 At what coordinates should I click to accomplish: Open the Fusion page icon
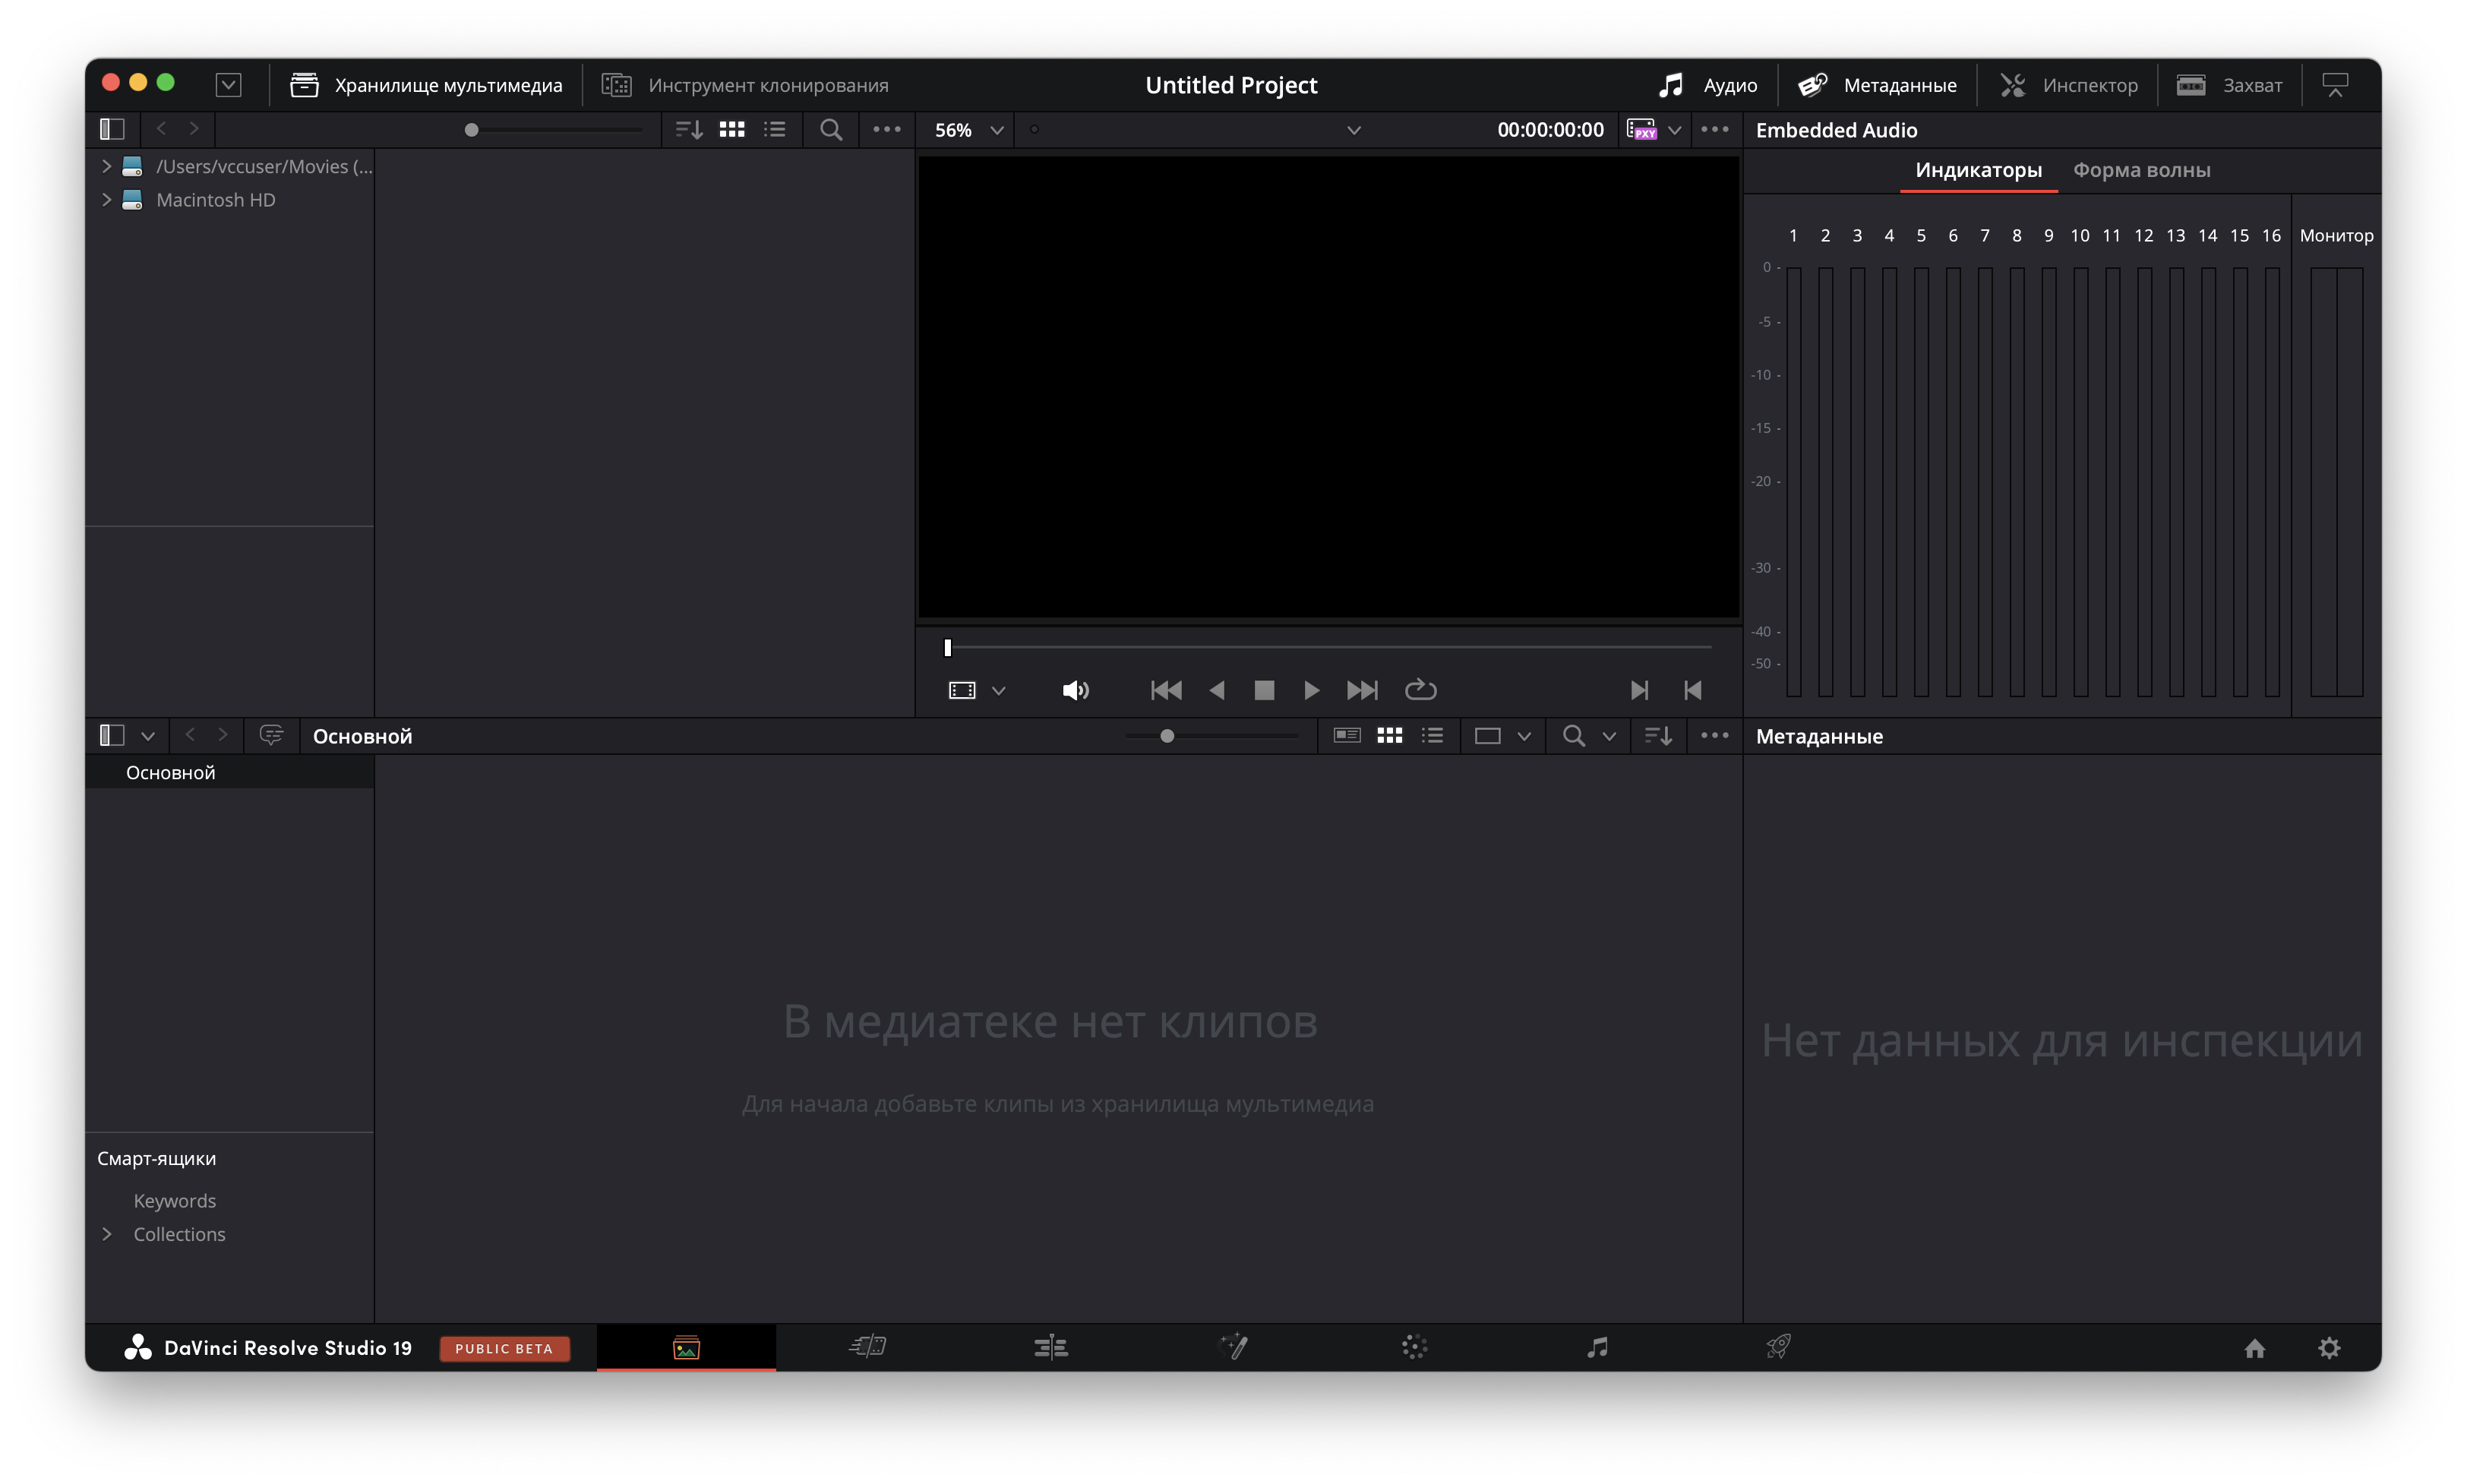tap(1233, 1347)
